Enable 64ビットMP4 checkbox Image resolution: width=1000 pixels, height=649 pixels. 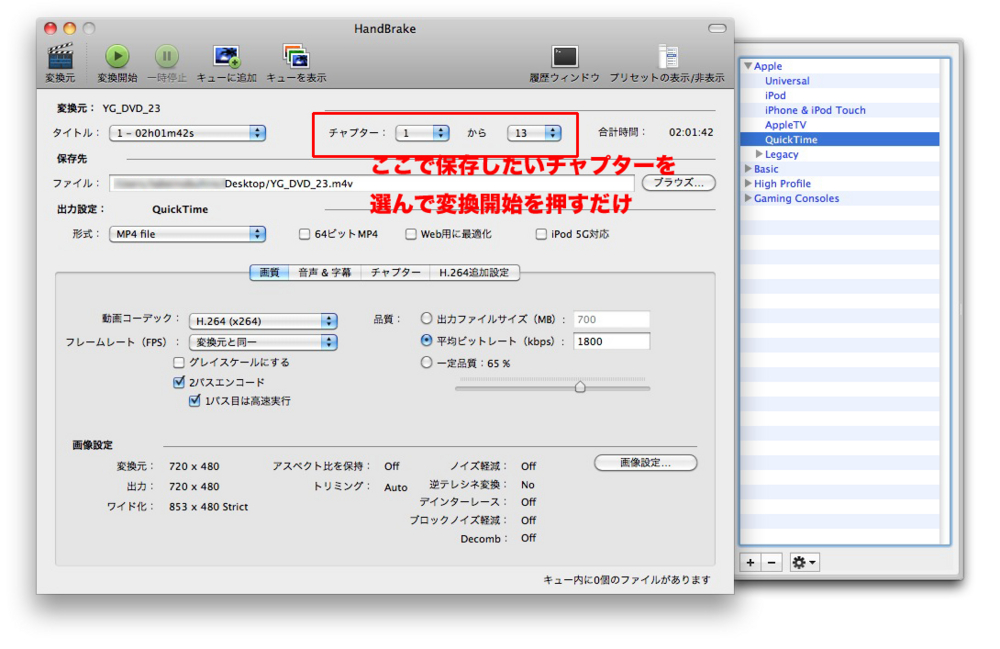tap(305, 234)
